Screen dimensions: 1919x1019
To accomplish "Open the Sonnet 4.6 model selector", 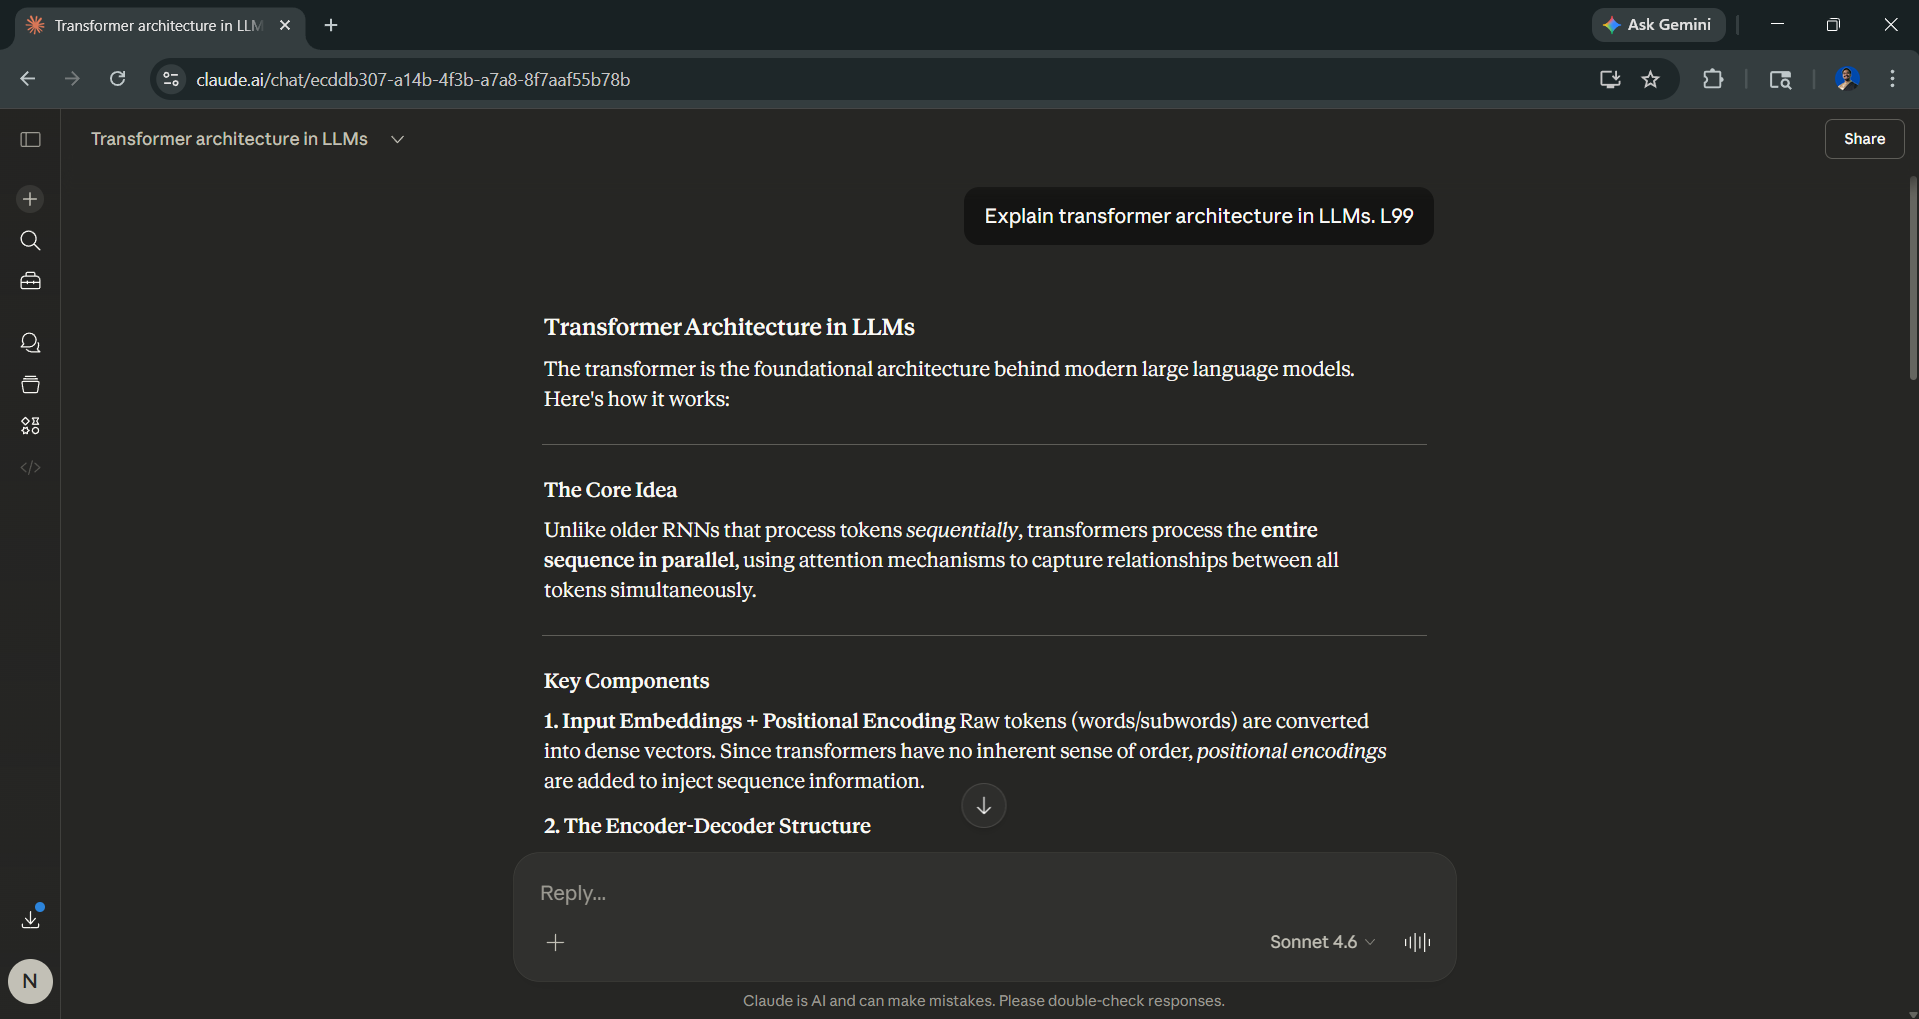I will tap(1321, 942).
